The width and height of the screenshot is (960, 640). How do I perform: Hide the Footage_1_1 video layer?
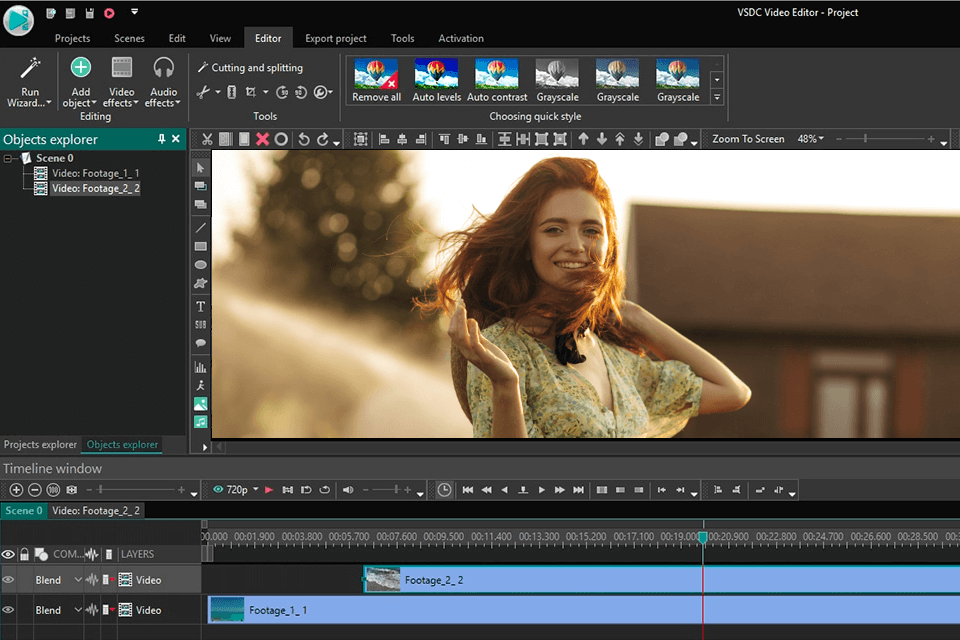8,610
